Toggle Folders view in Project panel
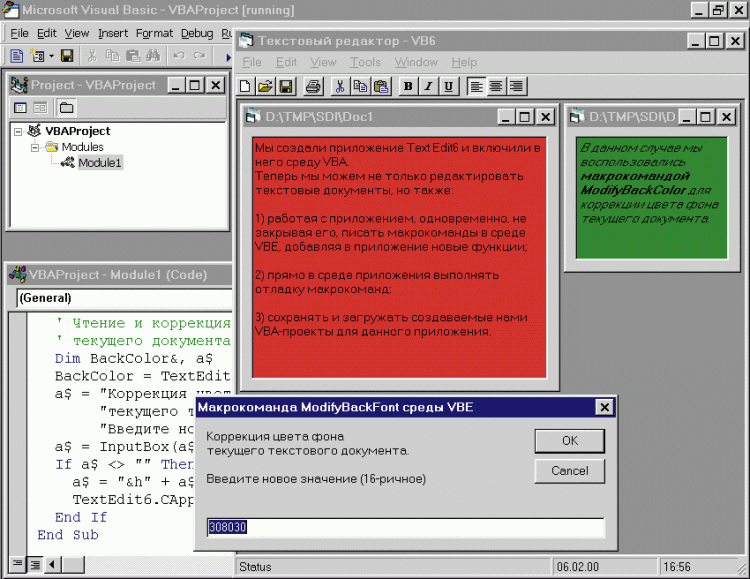750x579 pixels. [66, 107]
